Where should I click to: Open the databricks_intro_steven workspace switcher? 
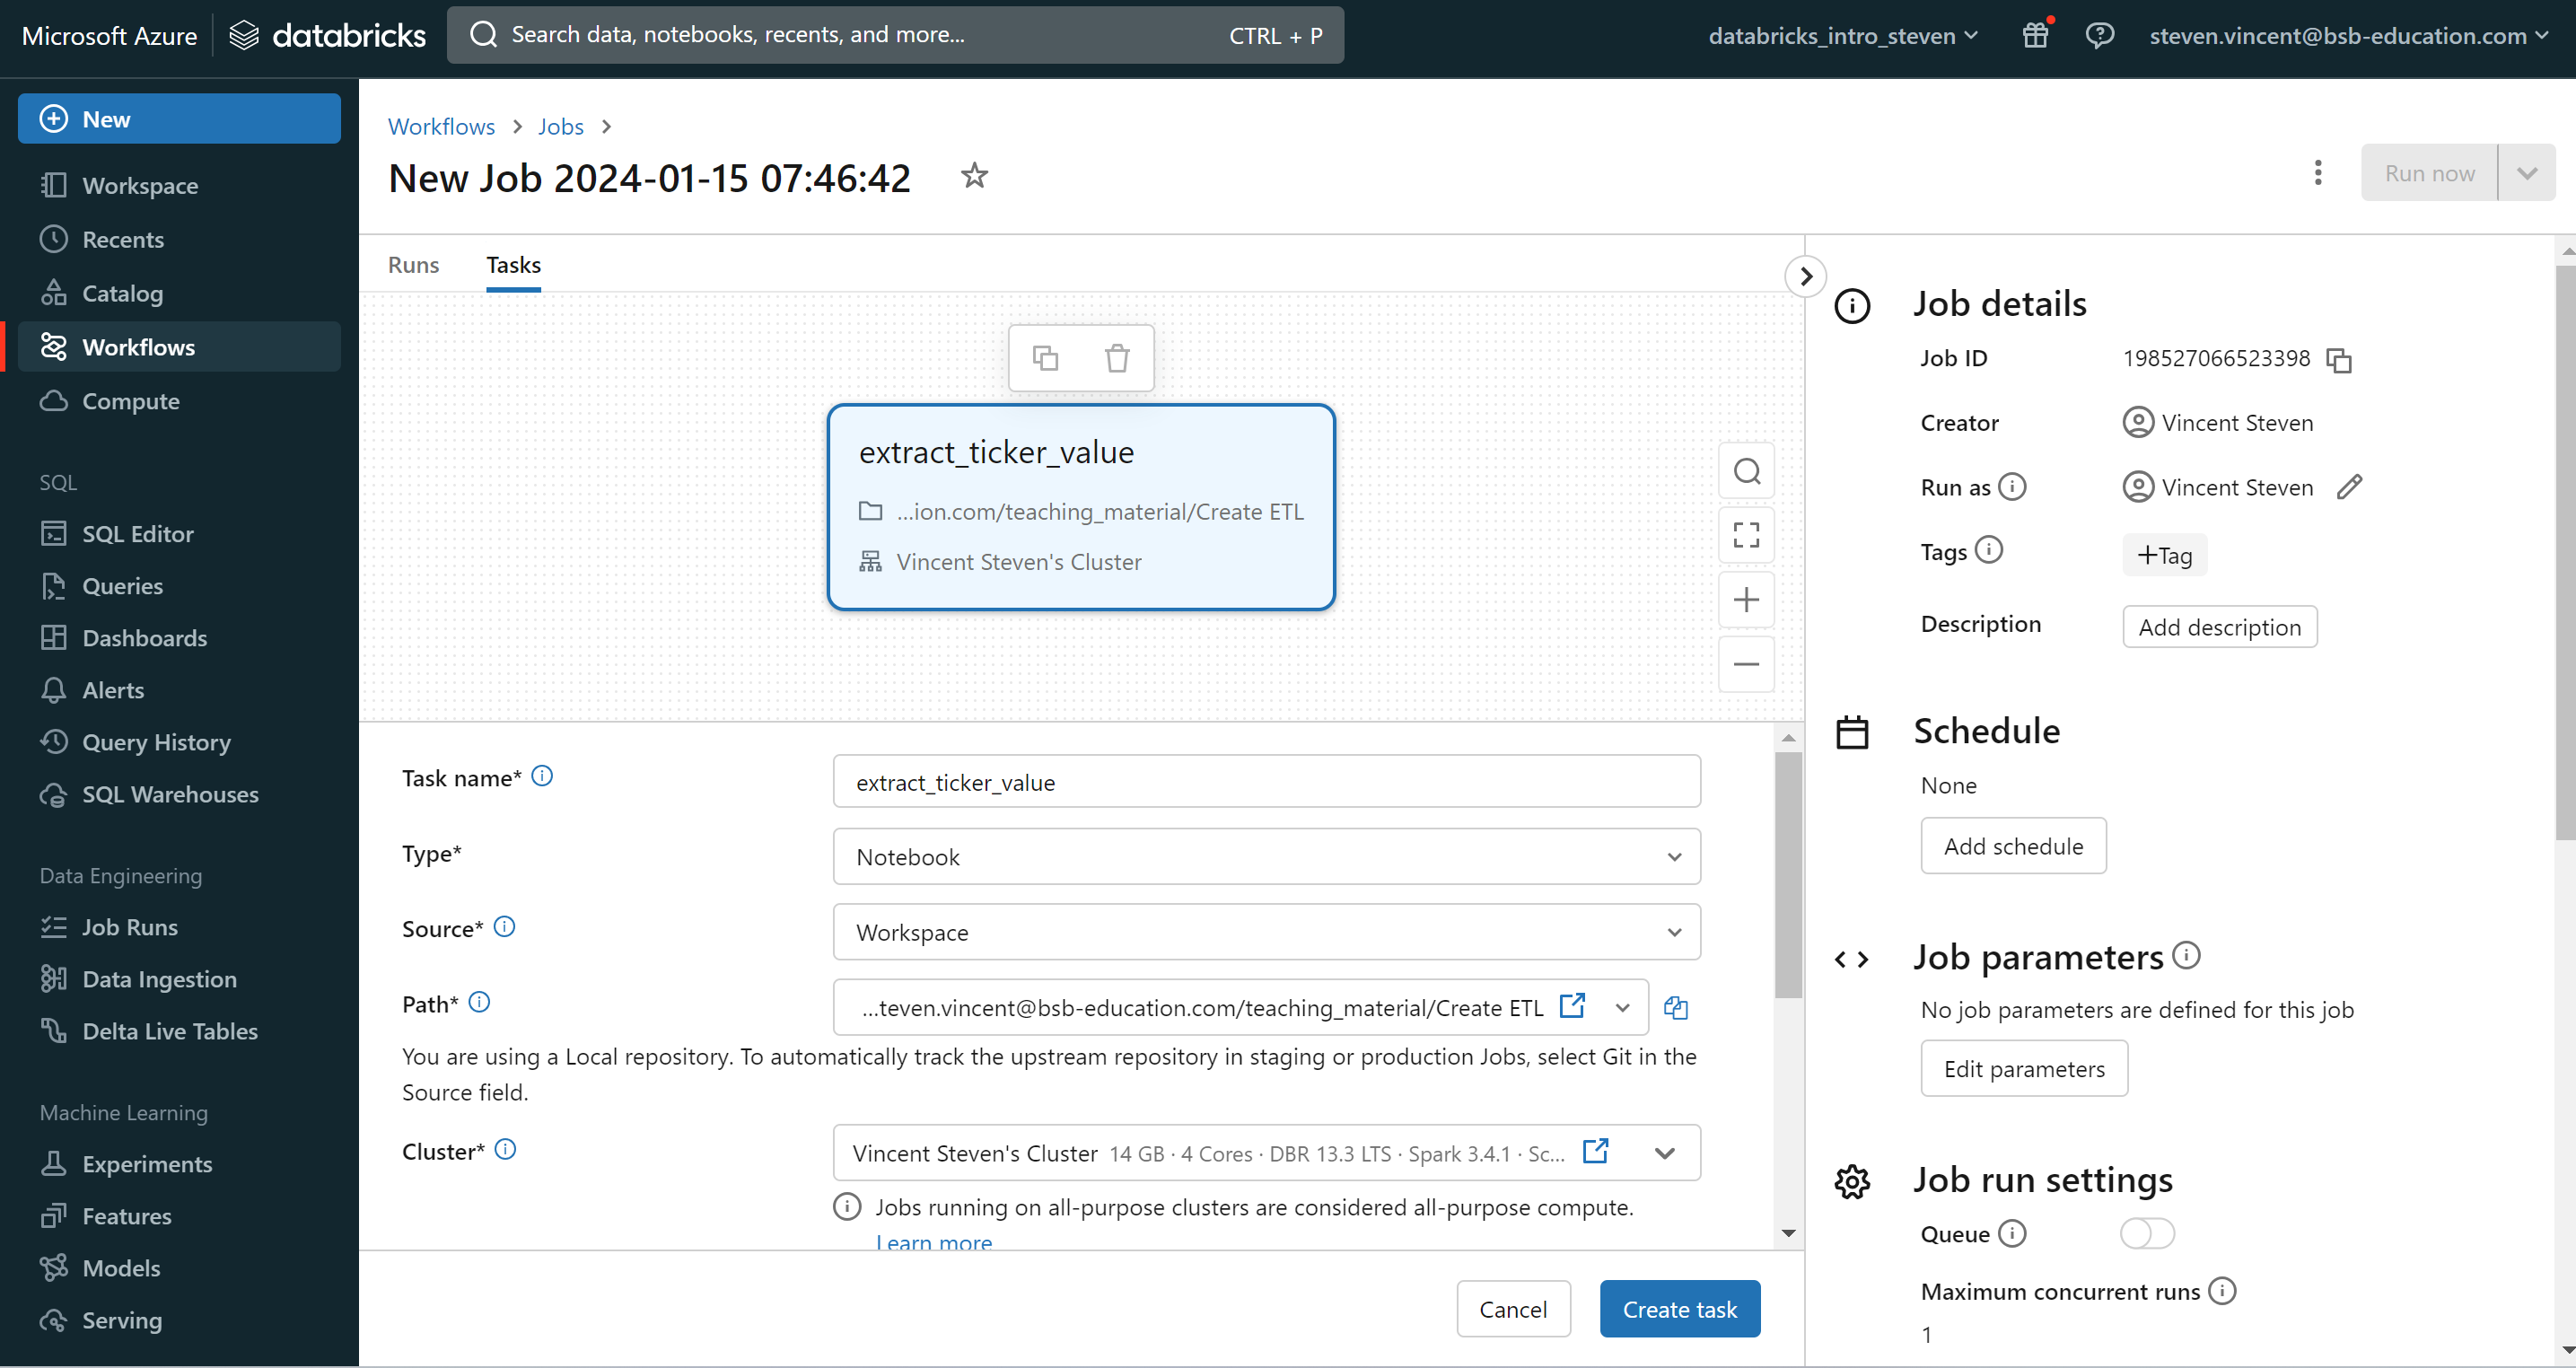1842,35
